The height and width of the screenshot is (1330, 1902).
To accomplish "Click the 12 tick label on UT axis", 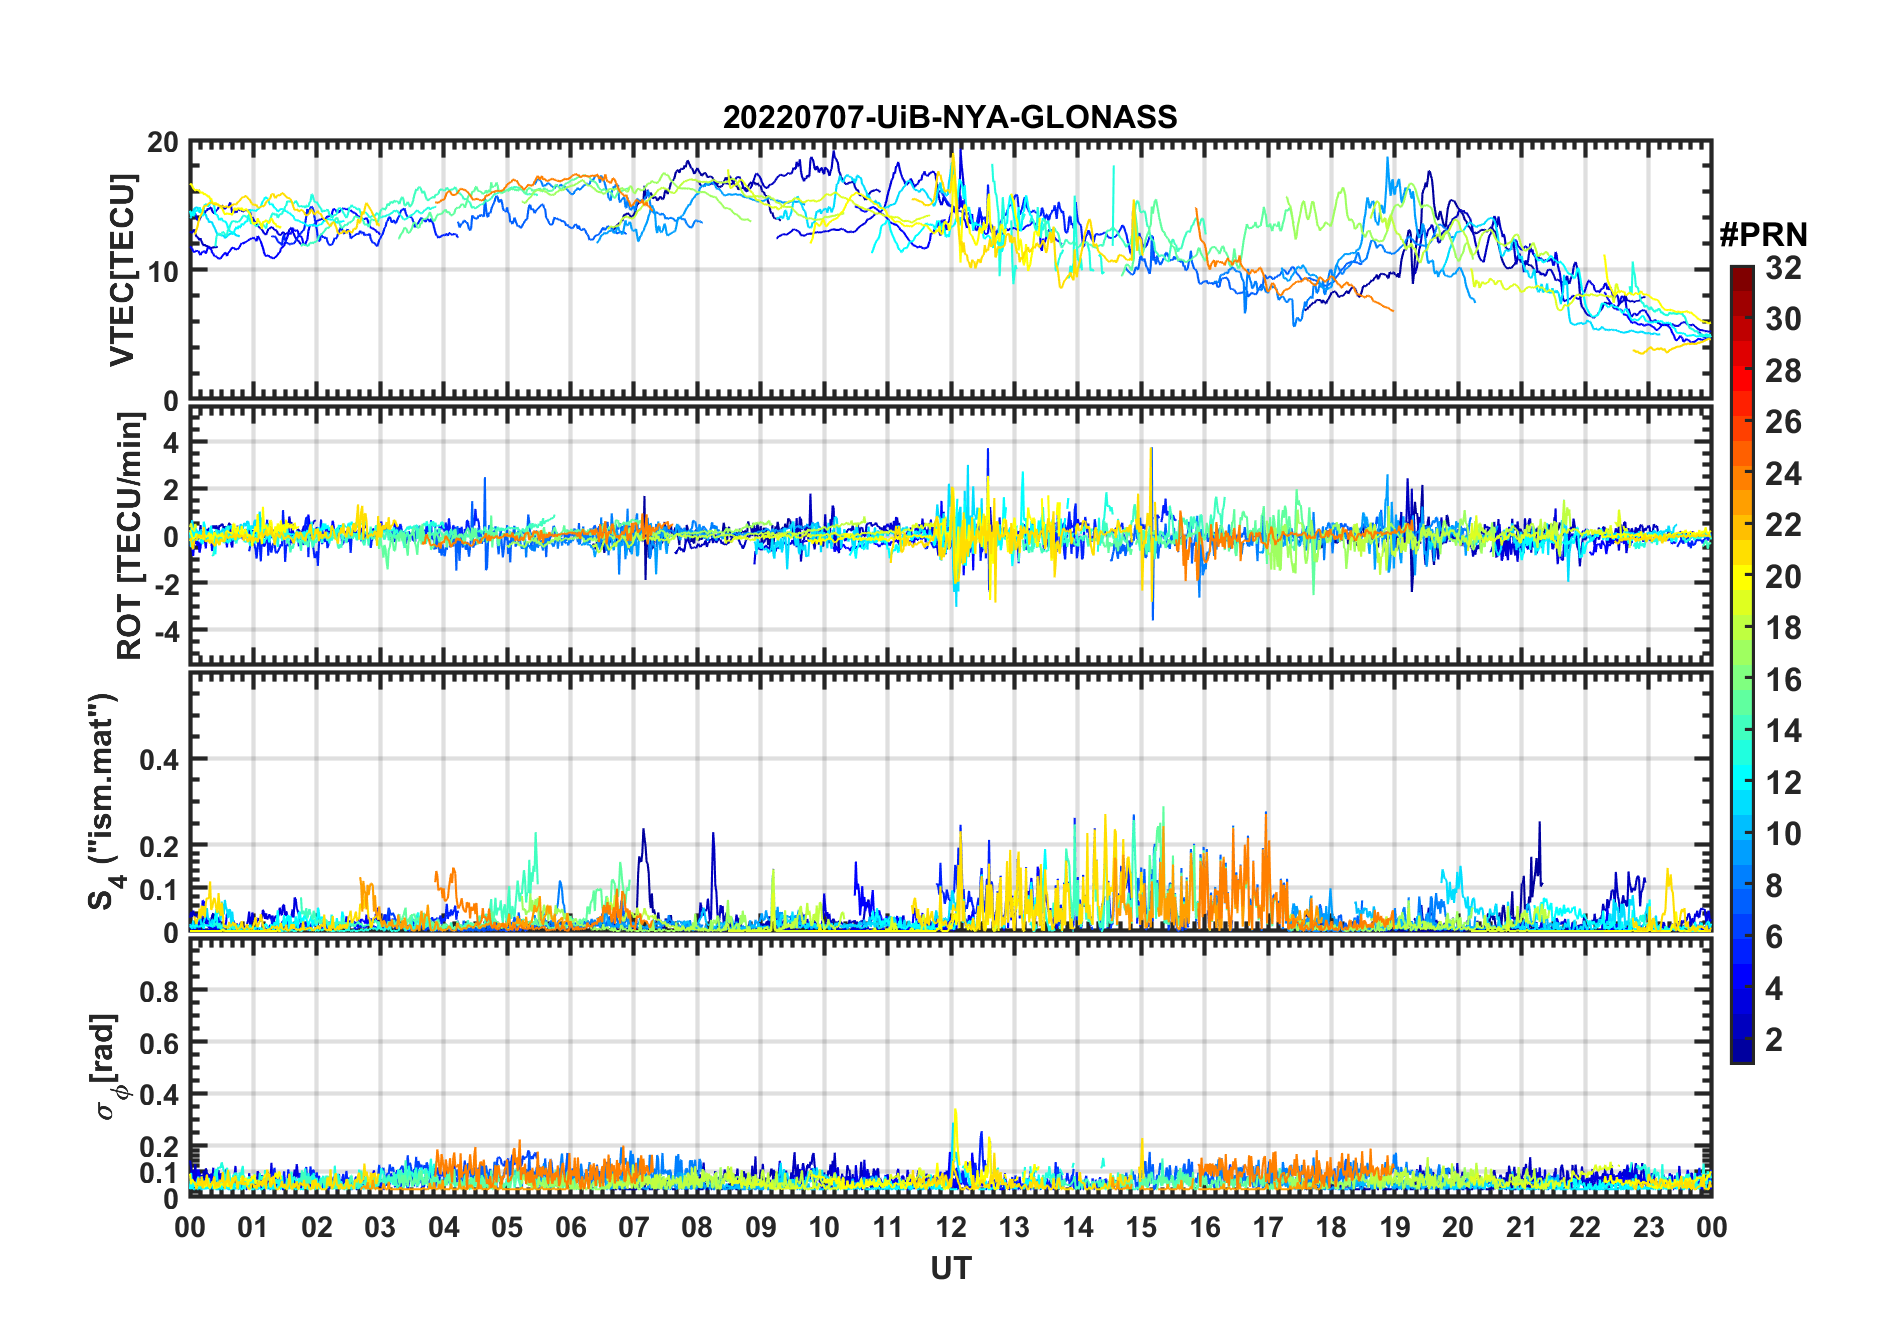I will point(950,1228).
